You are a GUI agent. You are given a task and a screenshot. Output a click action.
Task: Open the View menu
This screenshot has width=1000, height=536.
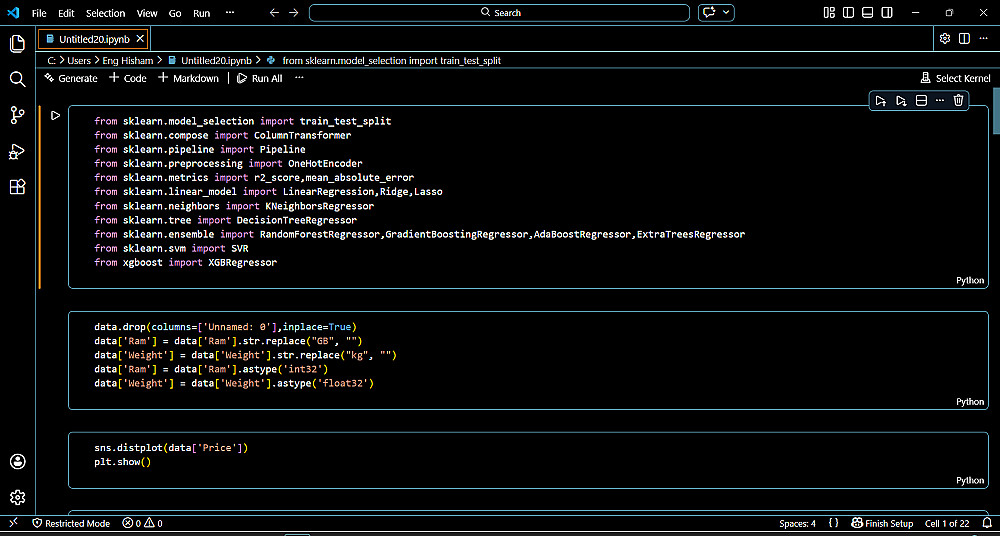[147, 13]
